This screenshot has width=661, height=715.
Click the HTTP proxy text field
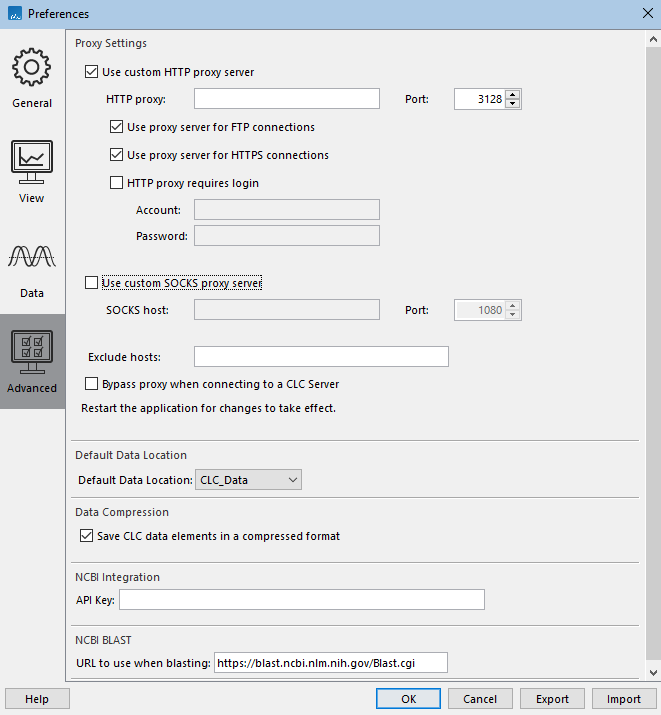pos(287,98)
